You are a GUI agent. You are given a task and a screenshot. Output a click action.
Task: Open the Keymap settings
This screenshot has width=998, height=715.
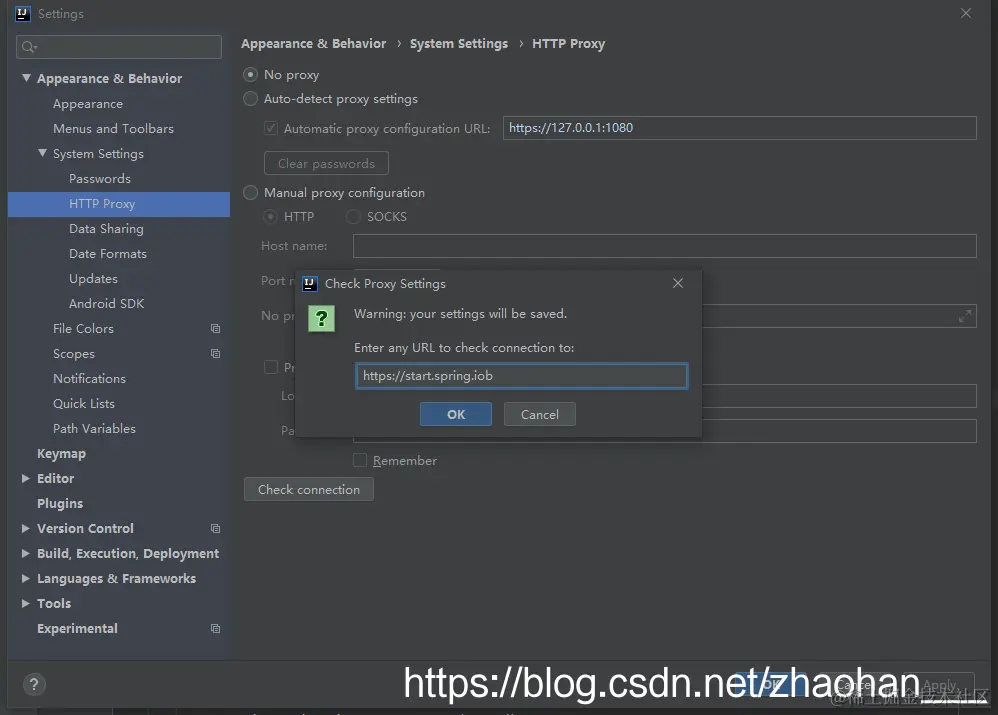coord(61,453)
